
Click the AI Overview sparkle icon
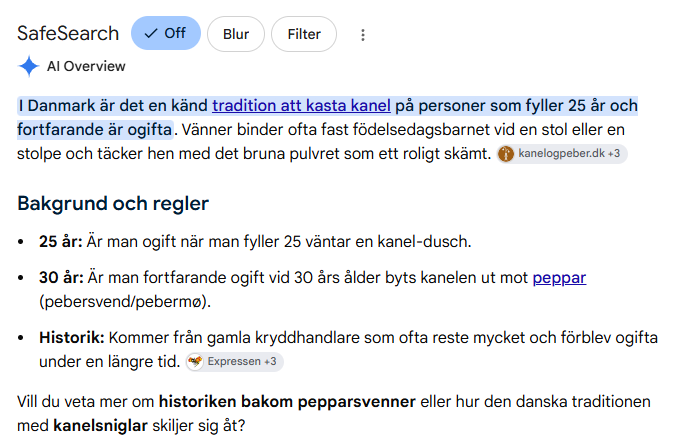(x=29, y=66)
